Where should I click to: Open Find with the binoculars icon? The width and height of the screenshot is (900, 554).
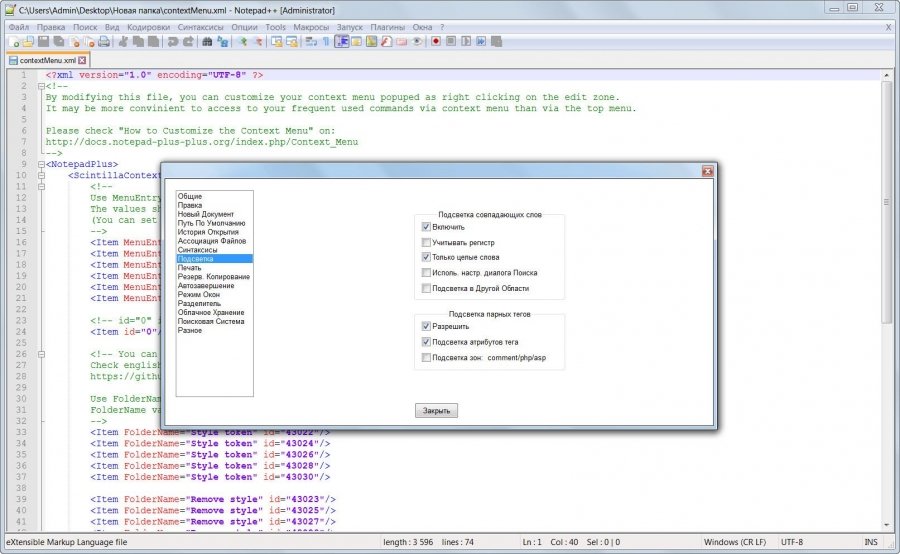click(x=206, y=42)
